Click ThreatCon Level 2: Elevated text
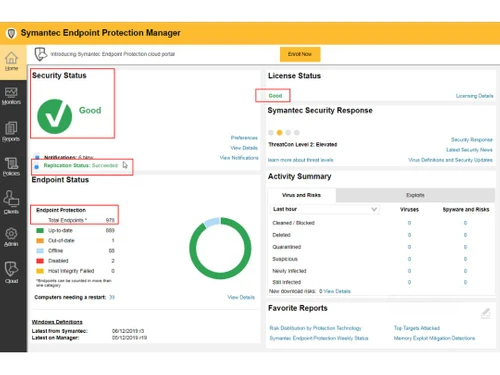Screen dimensions: 500x375 tap(303, 144)
